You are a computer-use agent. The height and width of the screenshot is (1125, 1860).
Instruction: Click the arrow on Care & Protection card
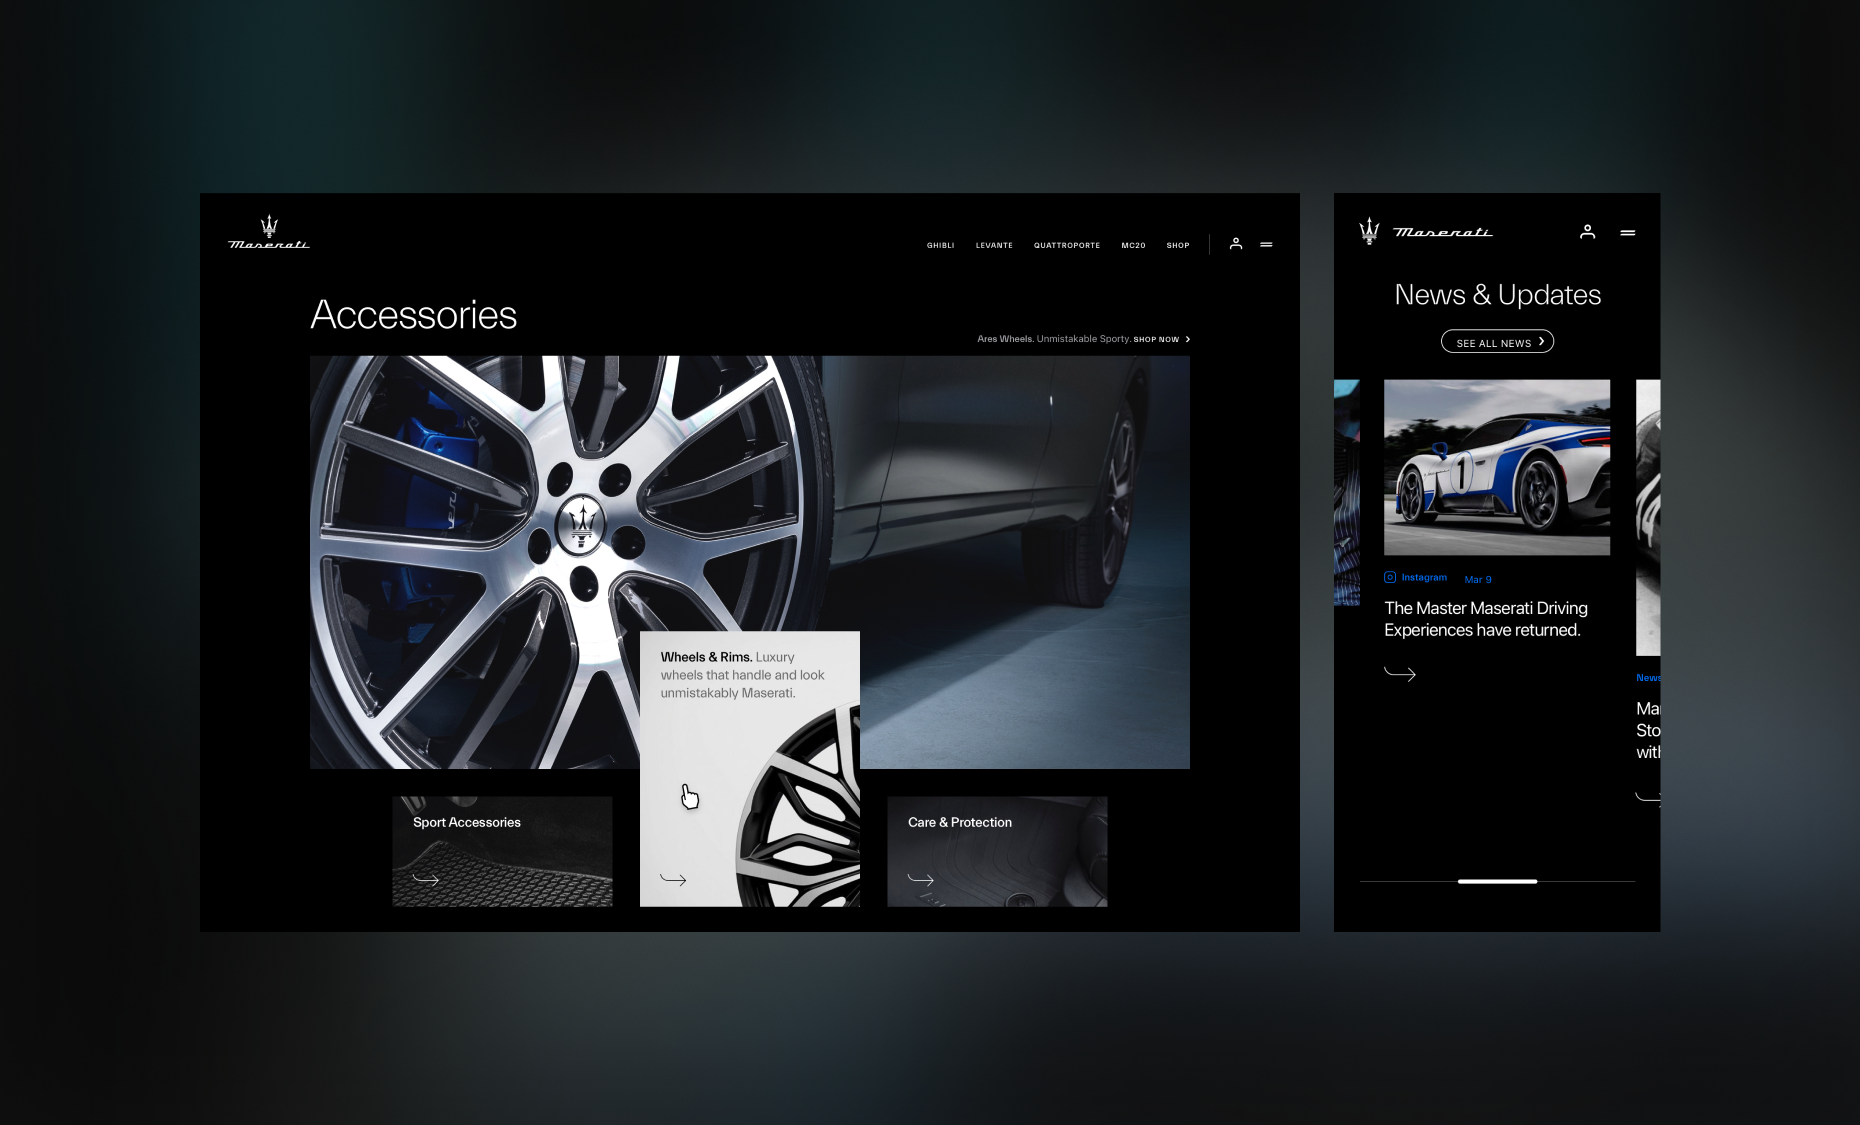point(921,879)
